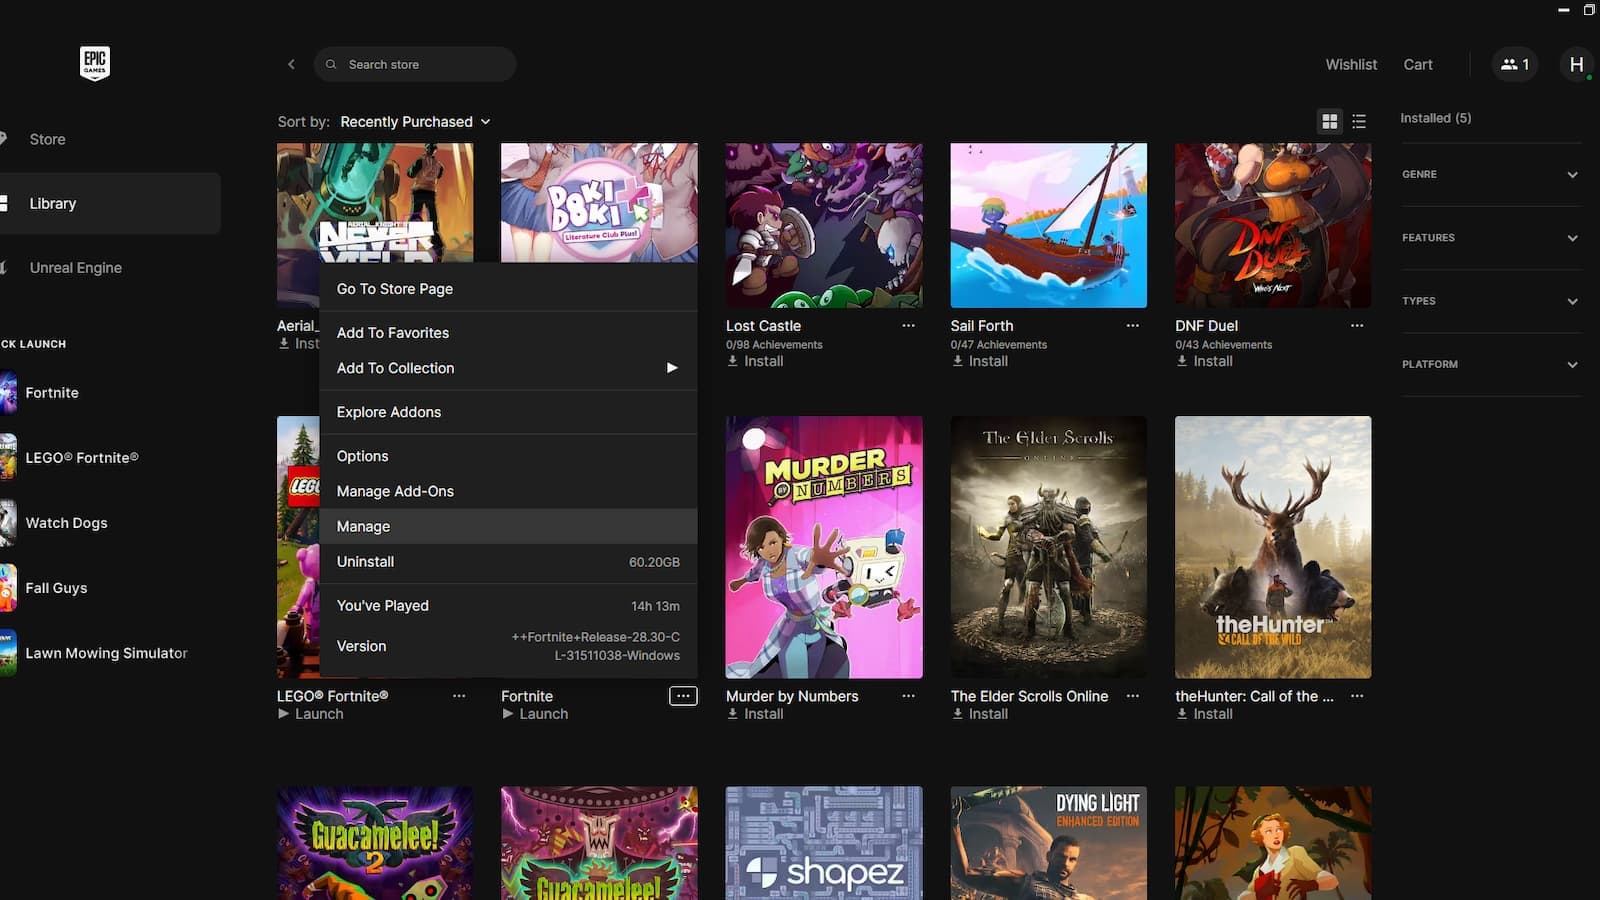The height and width of the screenshot is (900, 1600).
Task: Open the Sort by Recently Purchased dropdown
Action: coord(415,122)
